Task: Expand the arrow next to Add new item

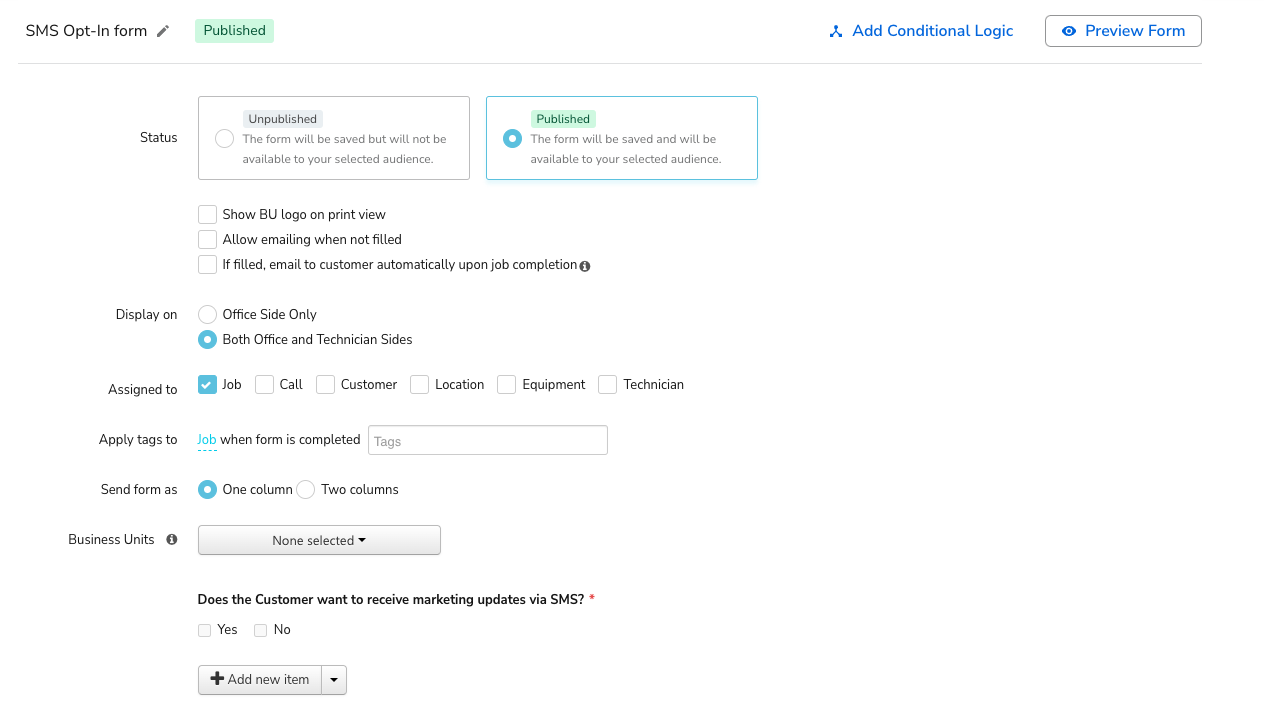Action: 334,679
